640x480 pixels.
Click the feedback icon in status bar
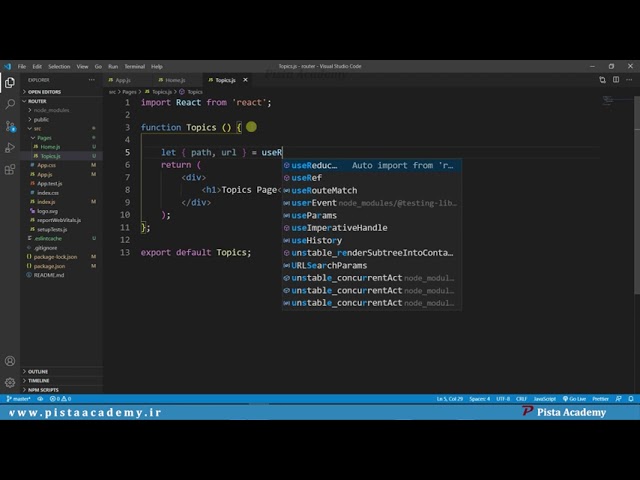click(618, 399)
